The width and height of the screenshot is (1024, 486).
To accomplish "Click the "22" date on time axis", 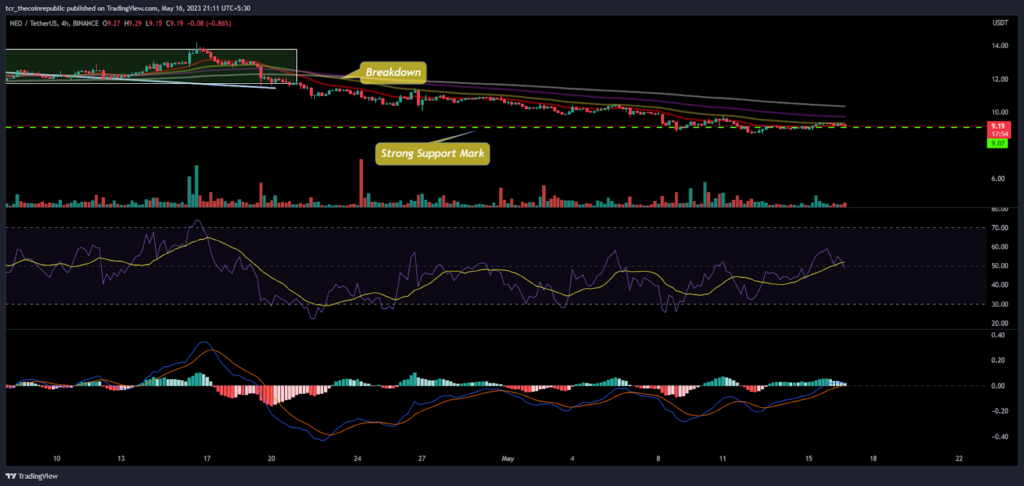I will (x=958, y=458).
